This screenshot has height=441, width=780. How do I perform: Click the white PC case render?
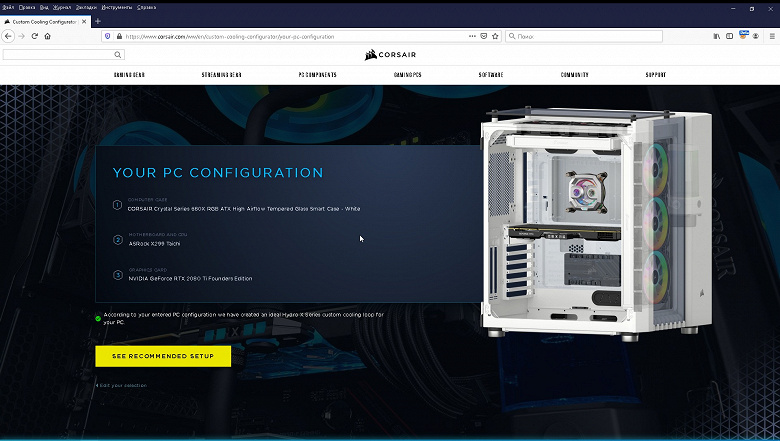click(x=597, y=224)
